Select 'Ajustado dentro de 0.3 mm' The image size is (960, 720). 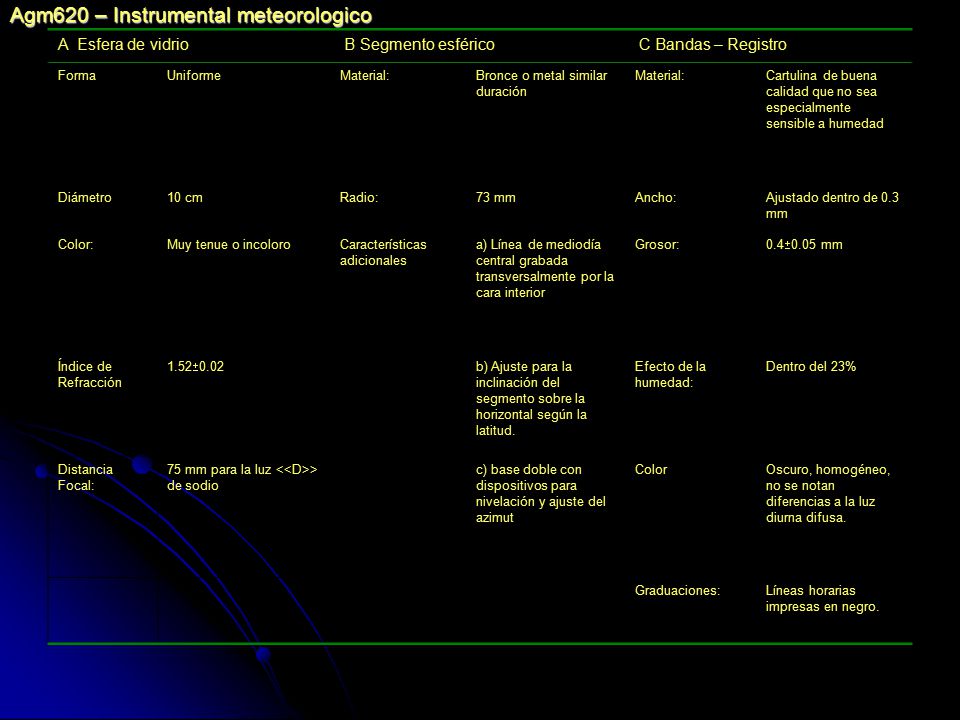coord(832,205)
